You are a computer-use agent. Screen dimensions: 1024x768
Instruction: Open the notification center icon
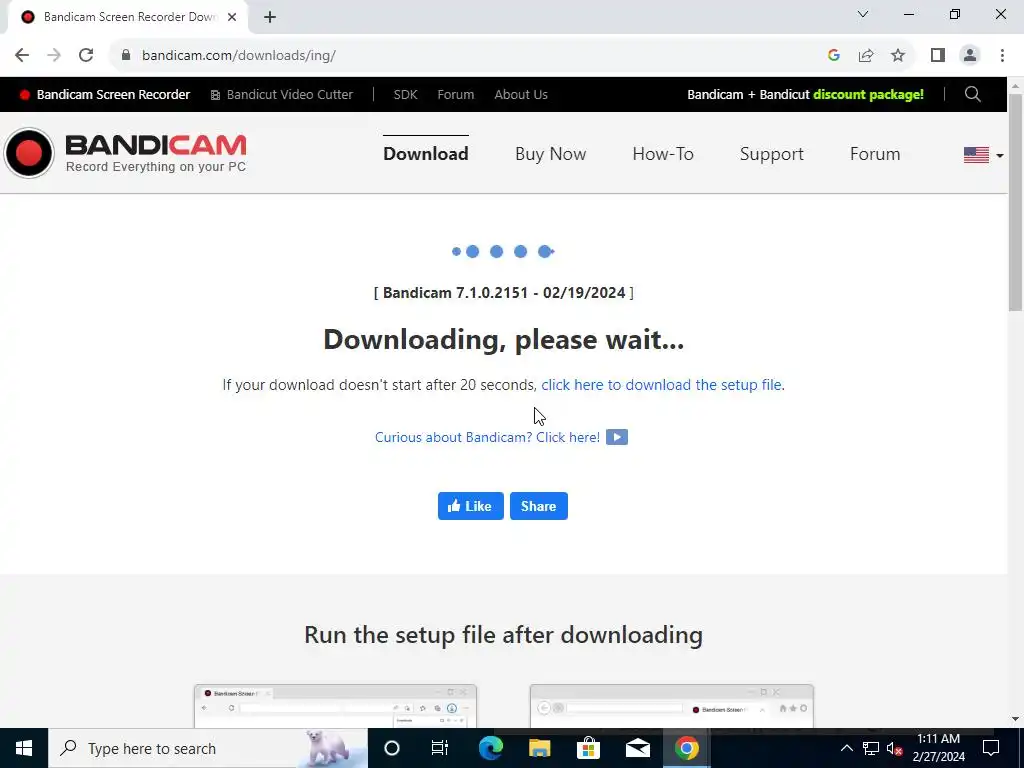(991, 748)
